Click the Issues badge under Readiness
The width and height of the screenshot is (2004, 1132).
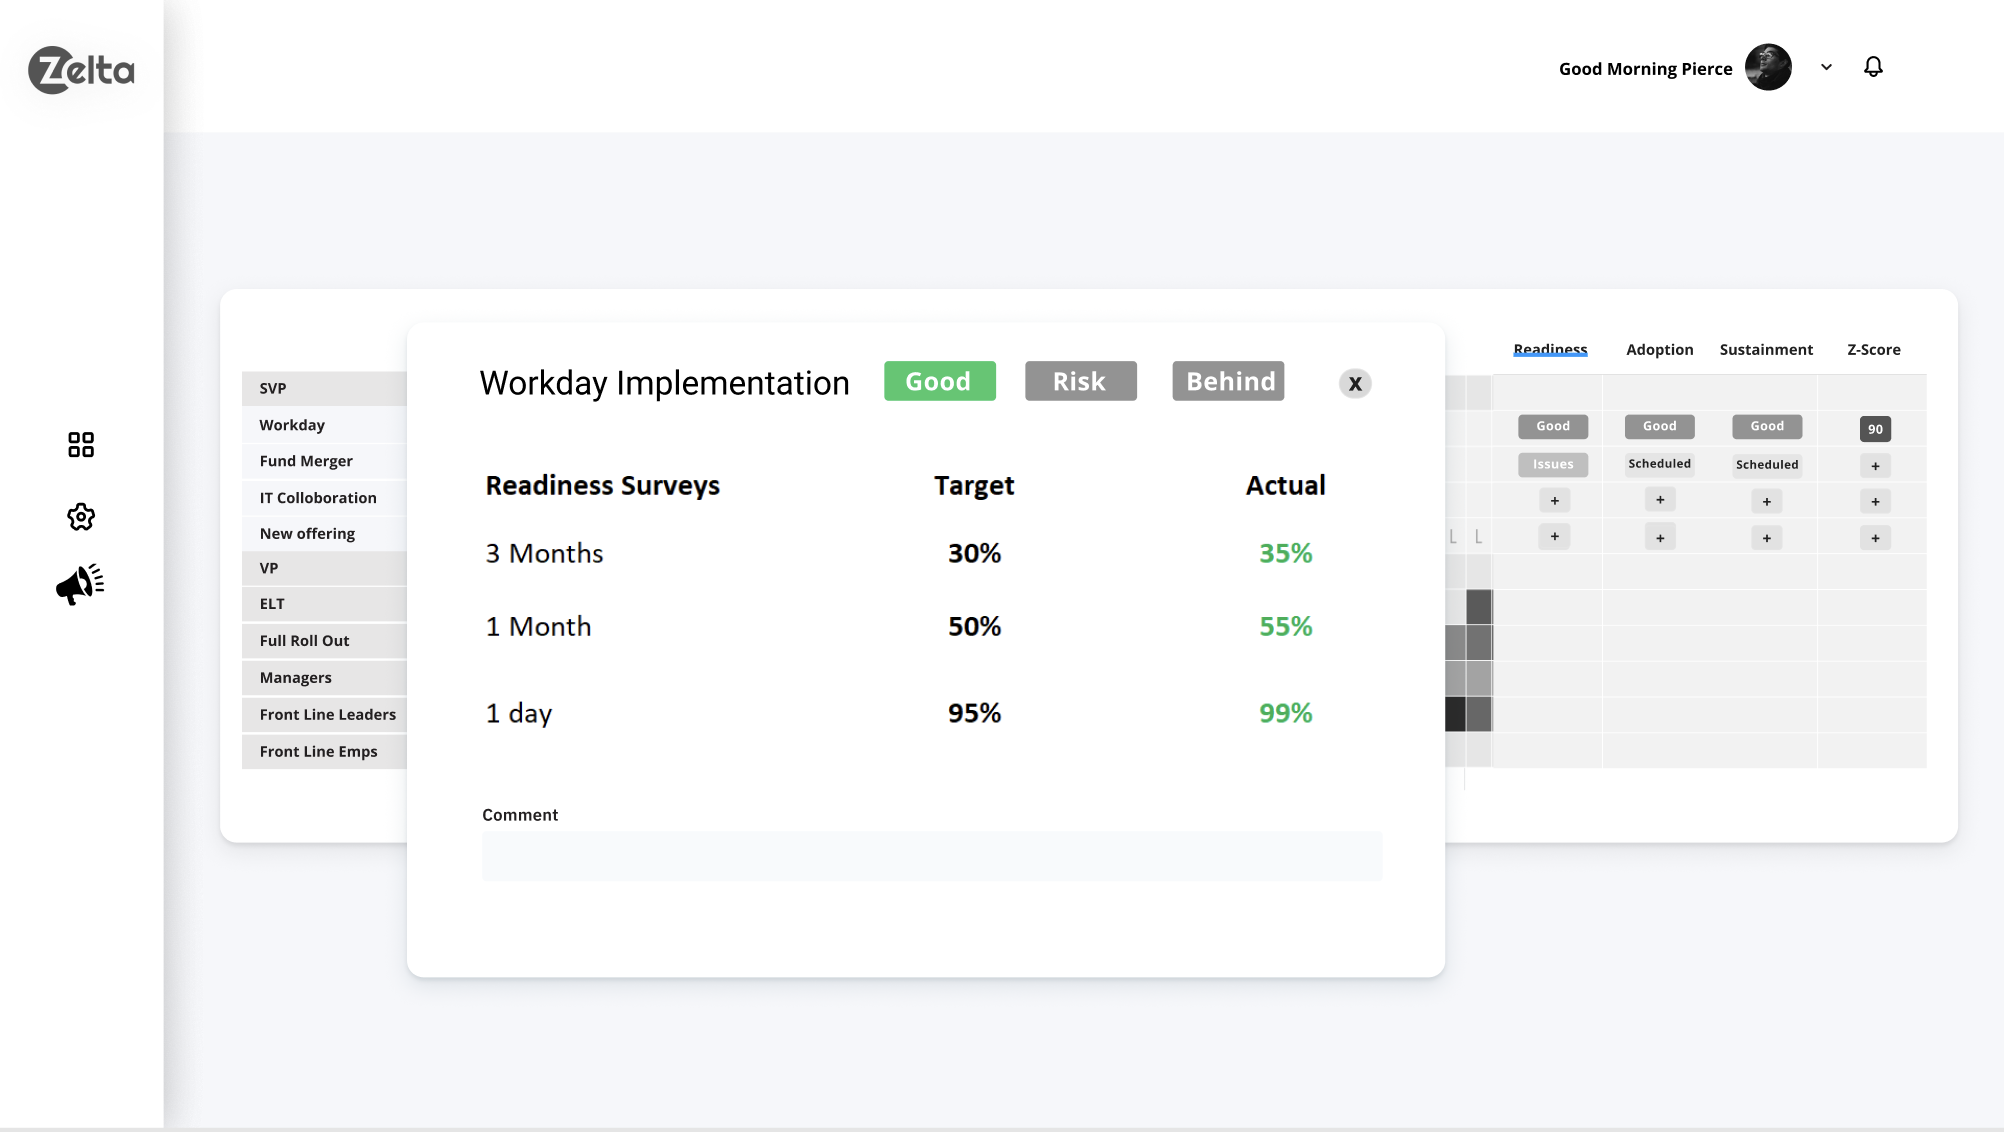pos(1552,464)
